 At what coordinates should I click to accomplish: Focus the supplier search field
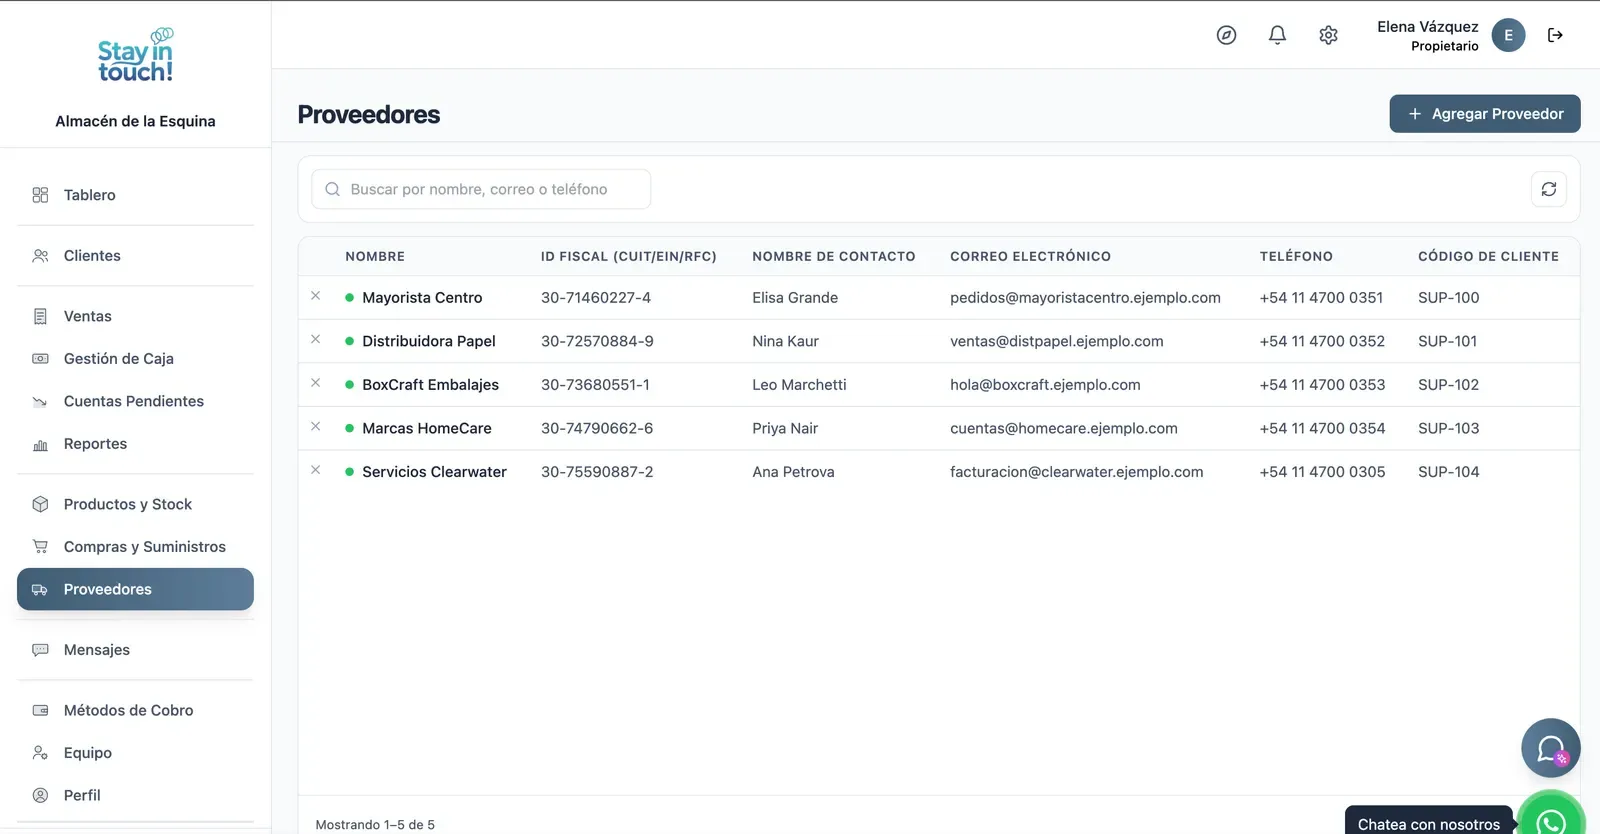[x=481, y=189]
